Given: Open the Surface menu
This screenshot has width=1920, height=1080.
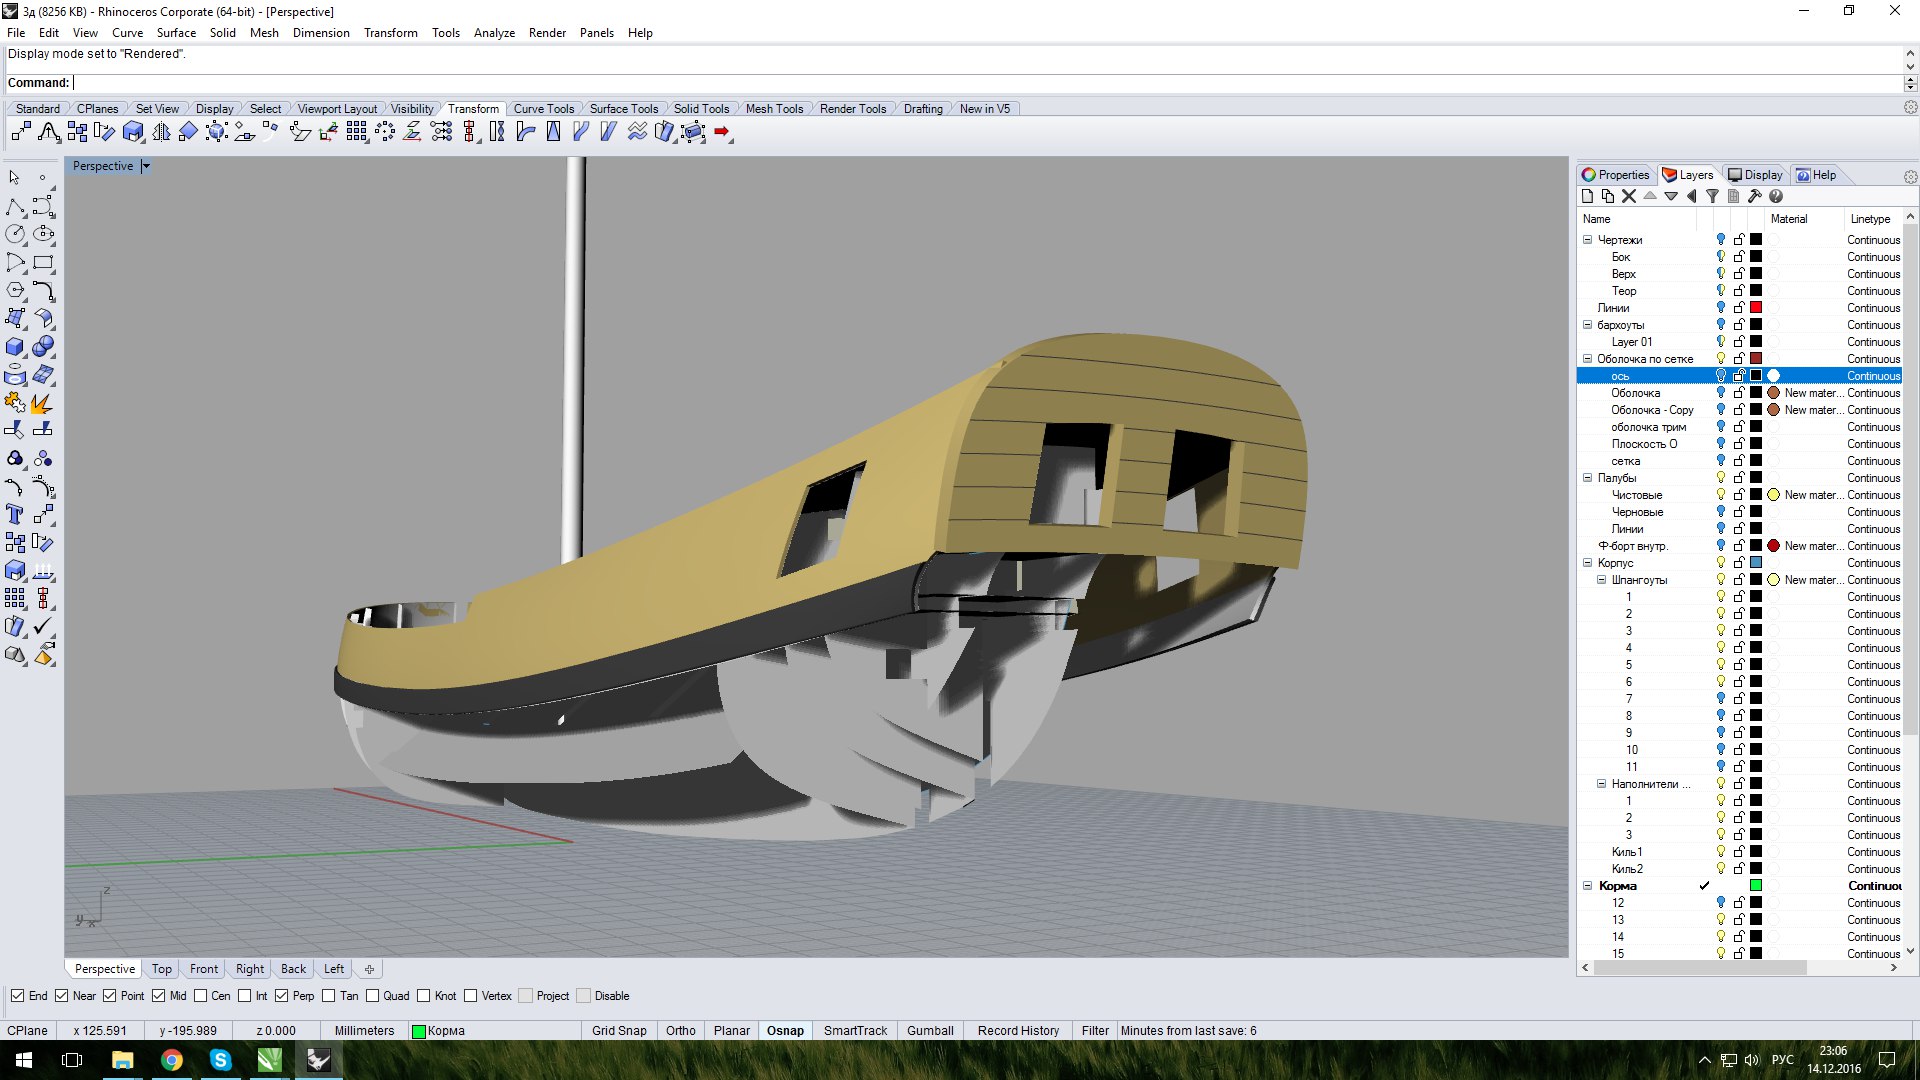Looking at the screenshot, I should click(176, 33).
